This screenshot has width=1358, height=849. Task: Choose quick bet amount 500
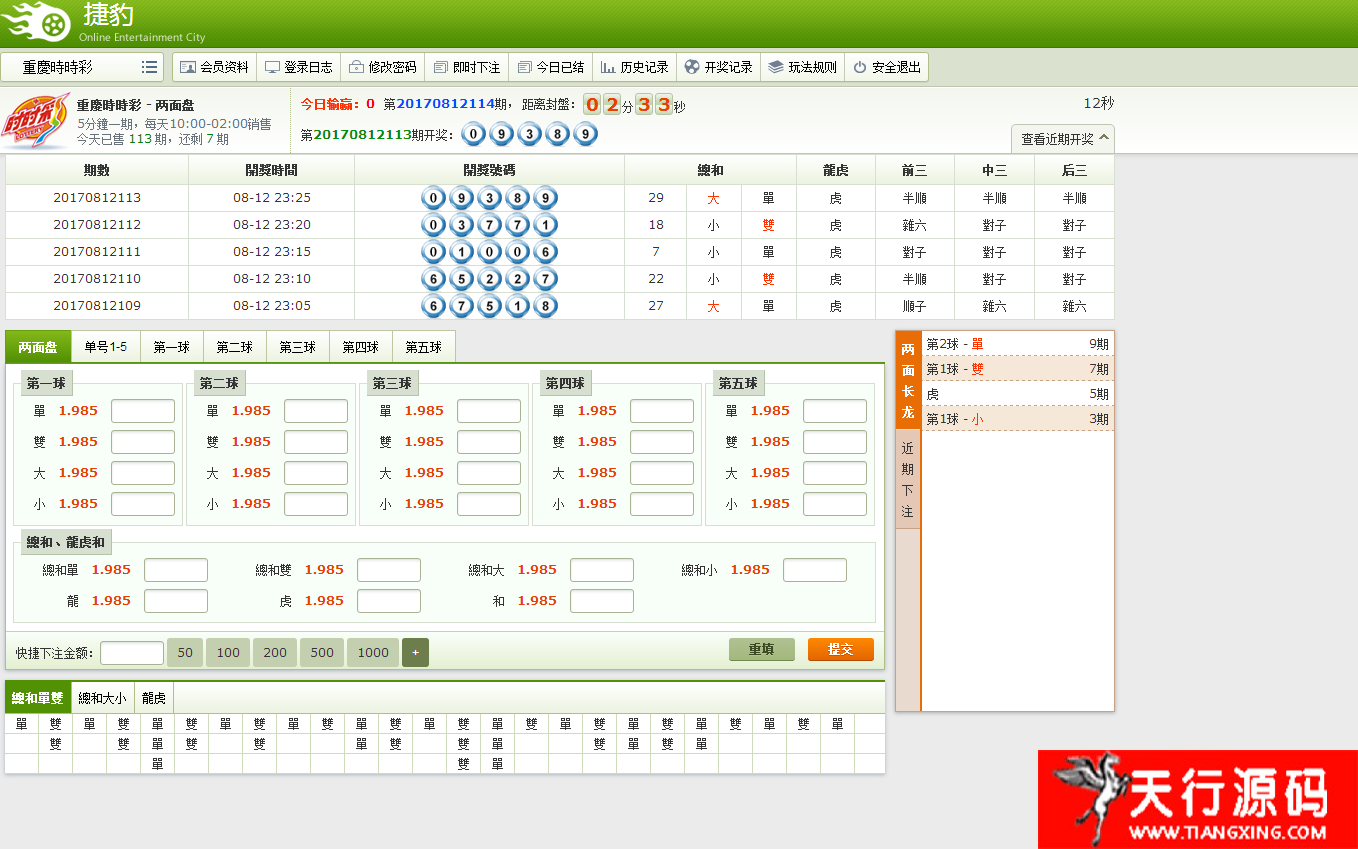322,653
